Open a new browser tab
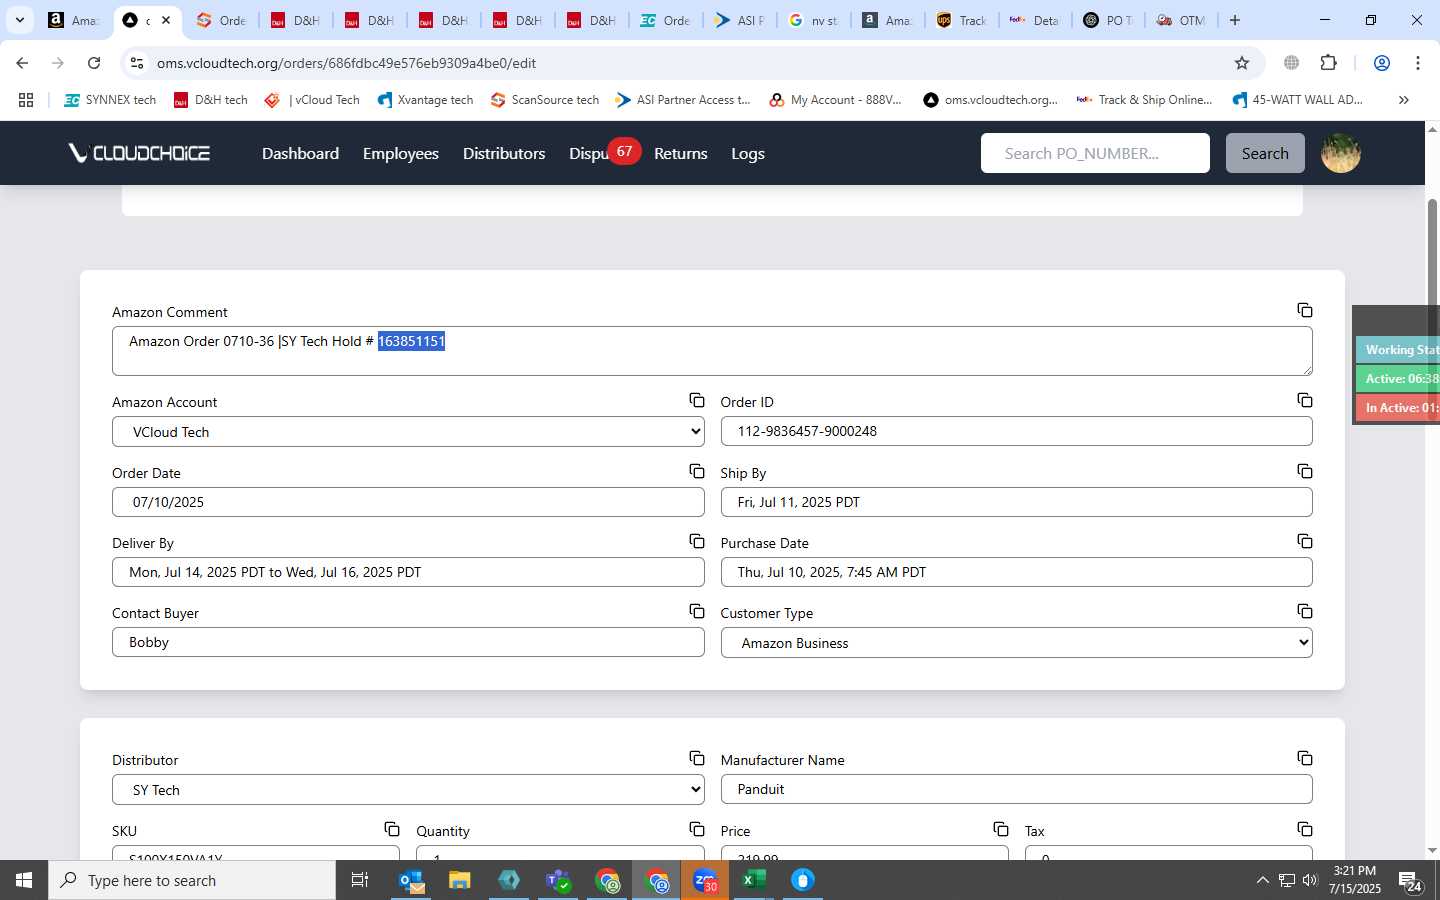The height and width of the screenshot is (900, 1440). click(x=1235, y=20)
